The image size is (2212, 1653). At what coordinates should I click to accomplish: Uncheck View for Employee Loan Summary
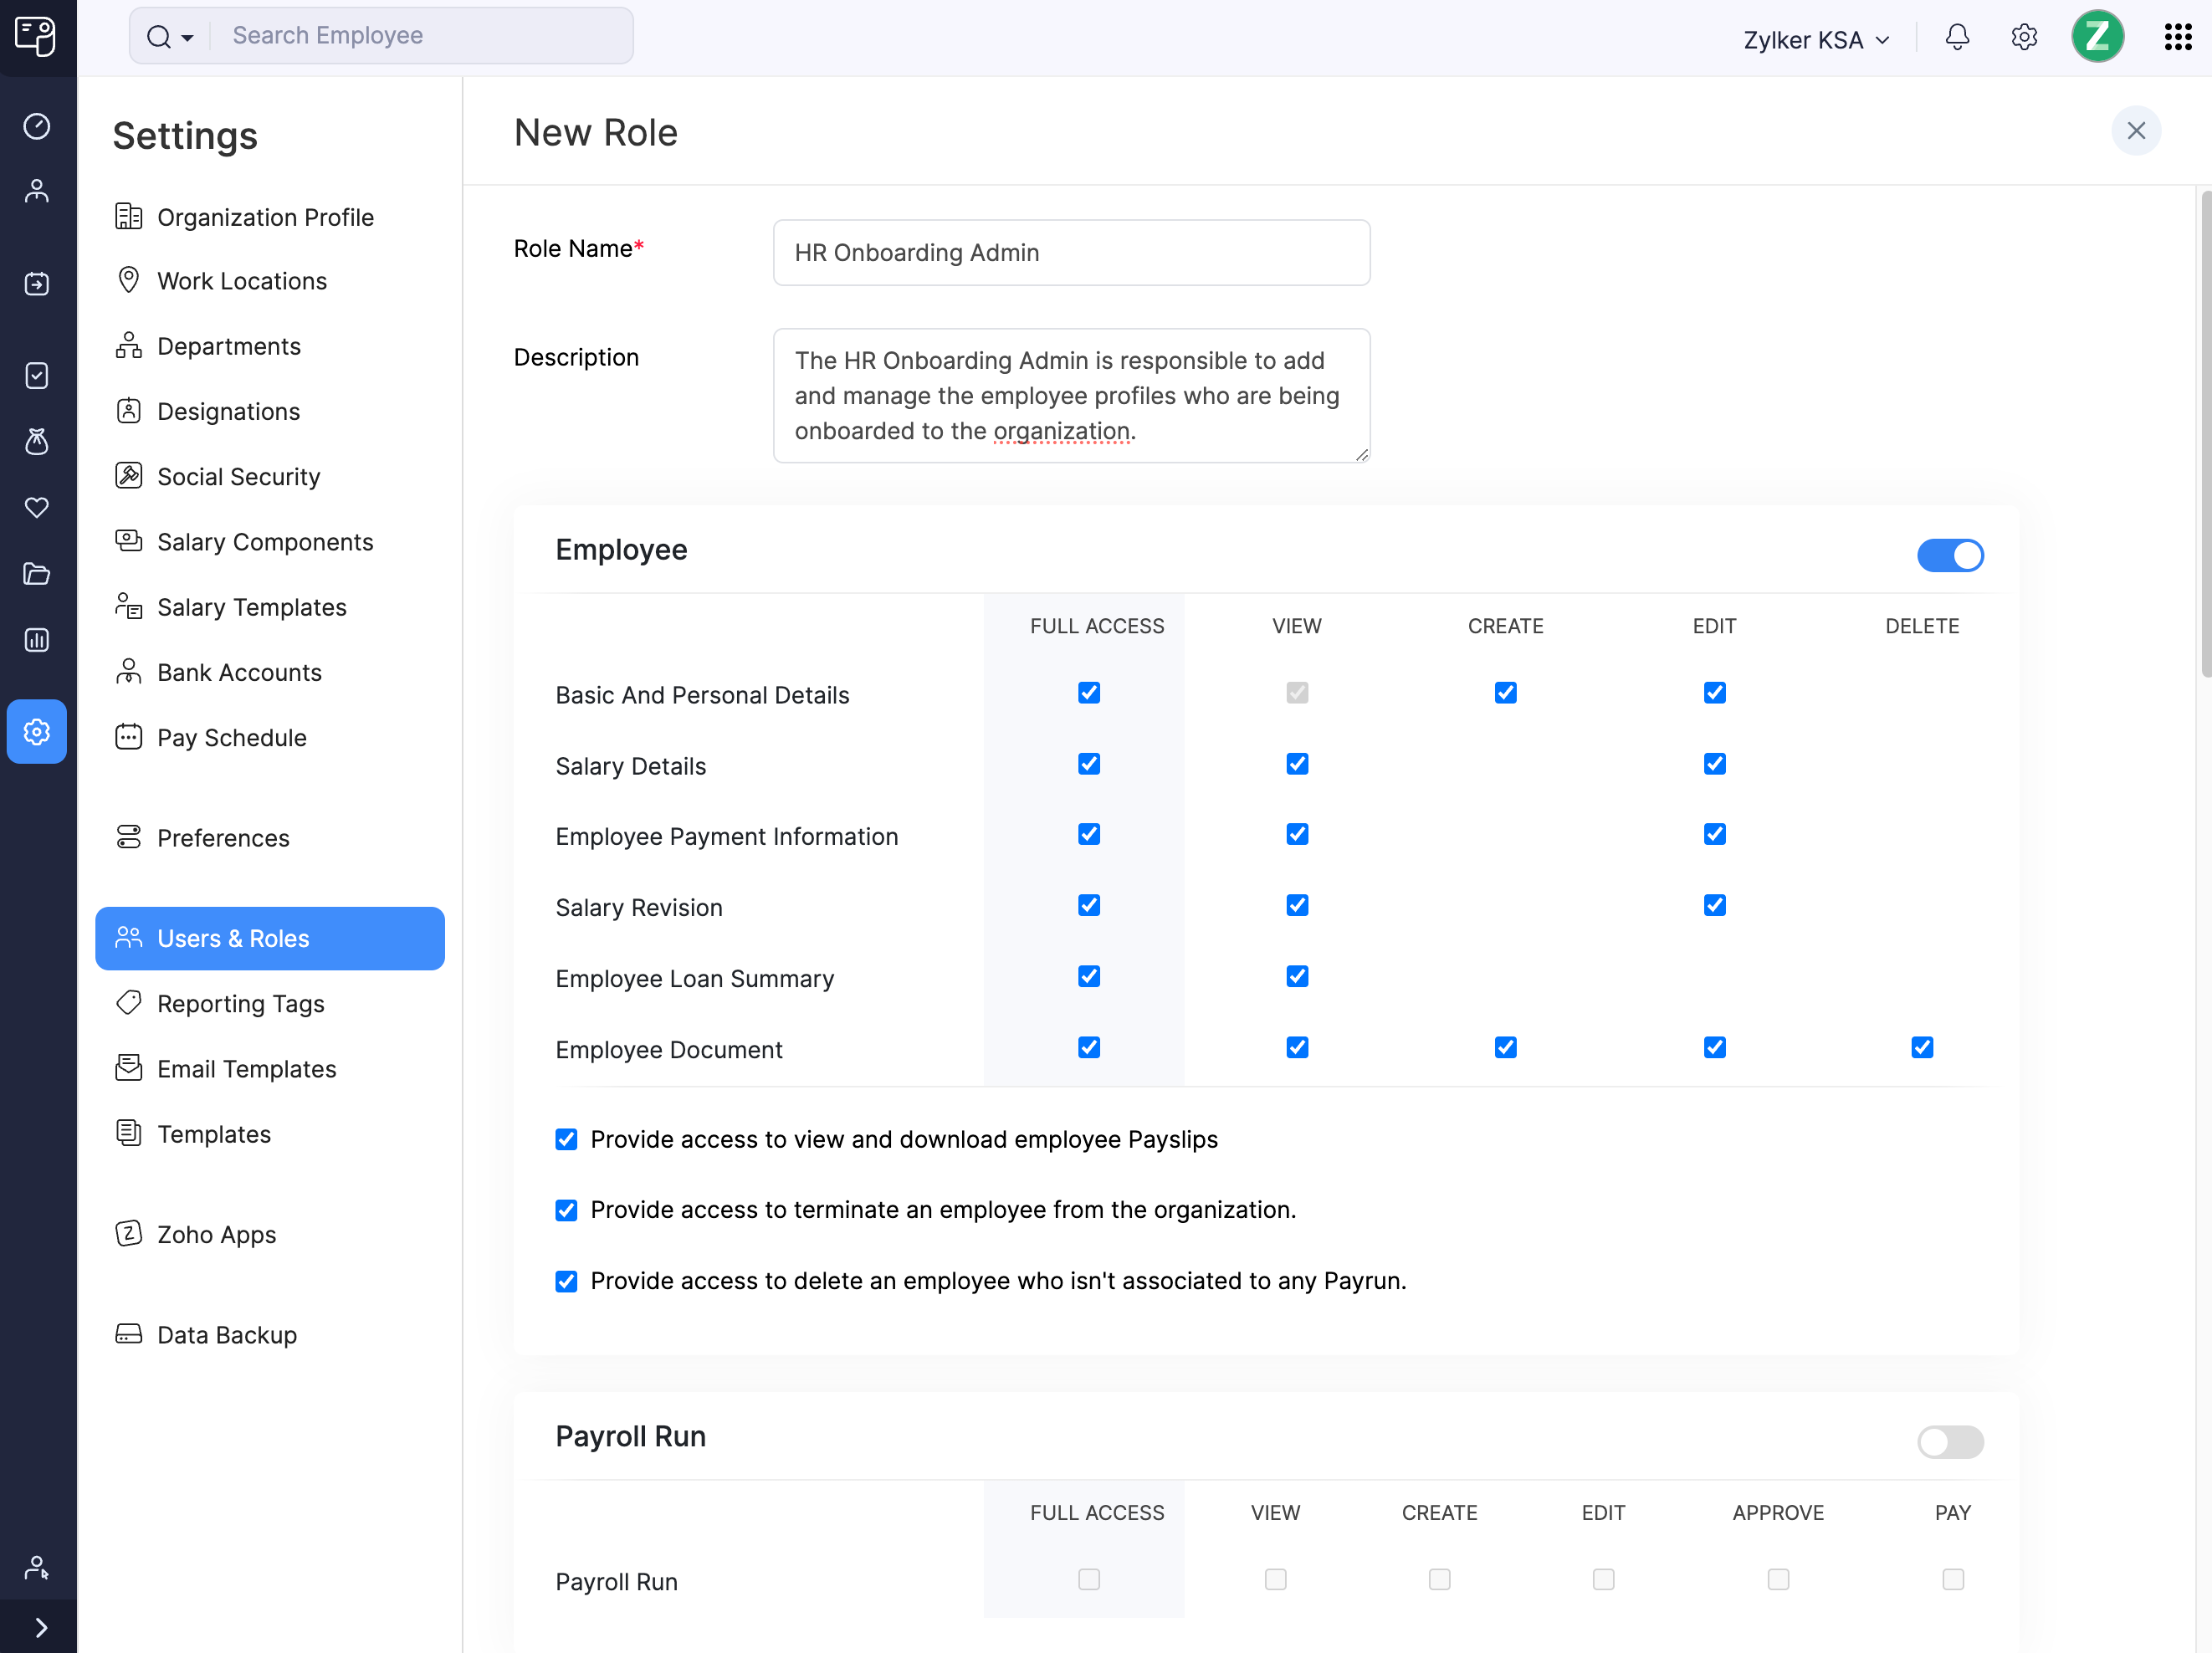1297,976
